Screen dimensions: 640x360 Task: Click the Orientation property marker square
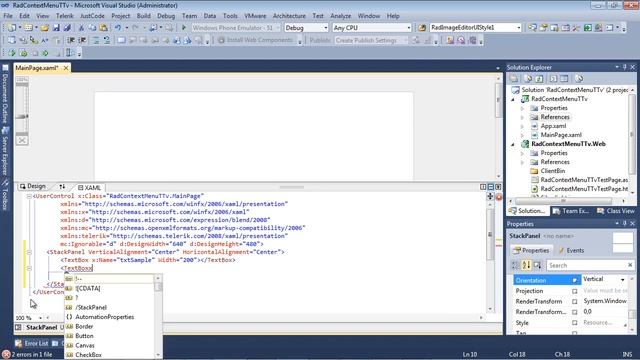click(575, 280)
